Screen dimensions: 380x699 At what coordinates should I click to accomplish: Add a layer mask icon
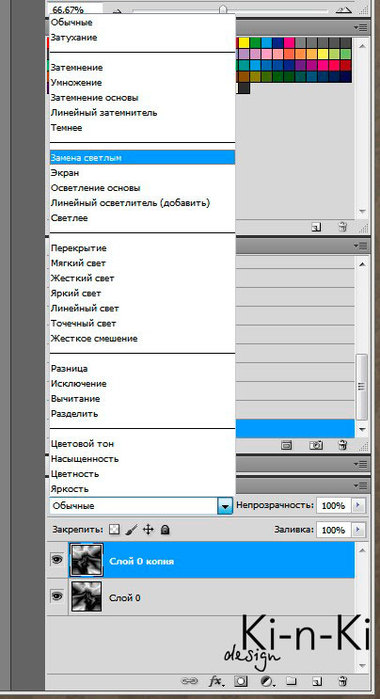pyautogui.click(x=241, y=681)
